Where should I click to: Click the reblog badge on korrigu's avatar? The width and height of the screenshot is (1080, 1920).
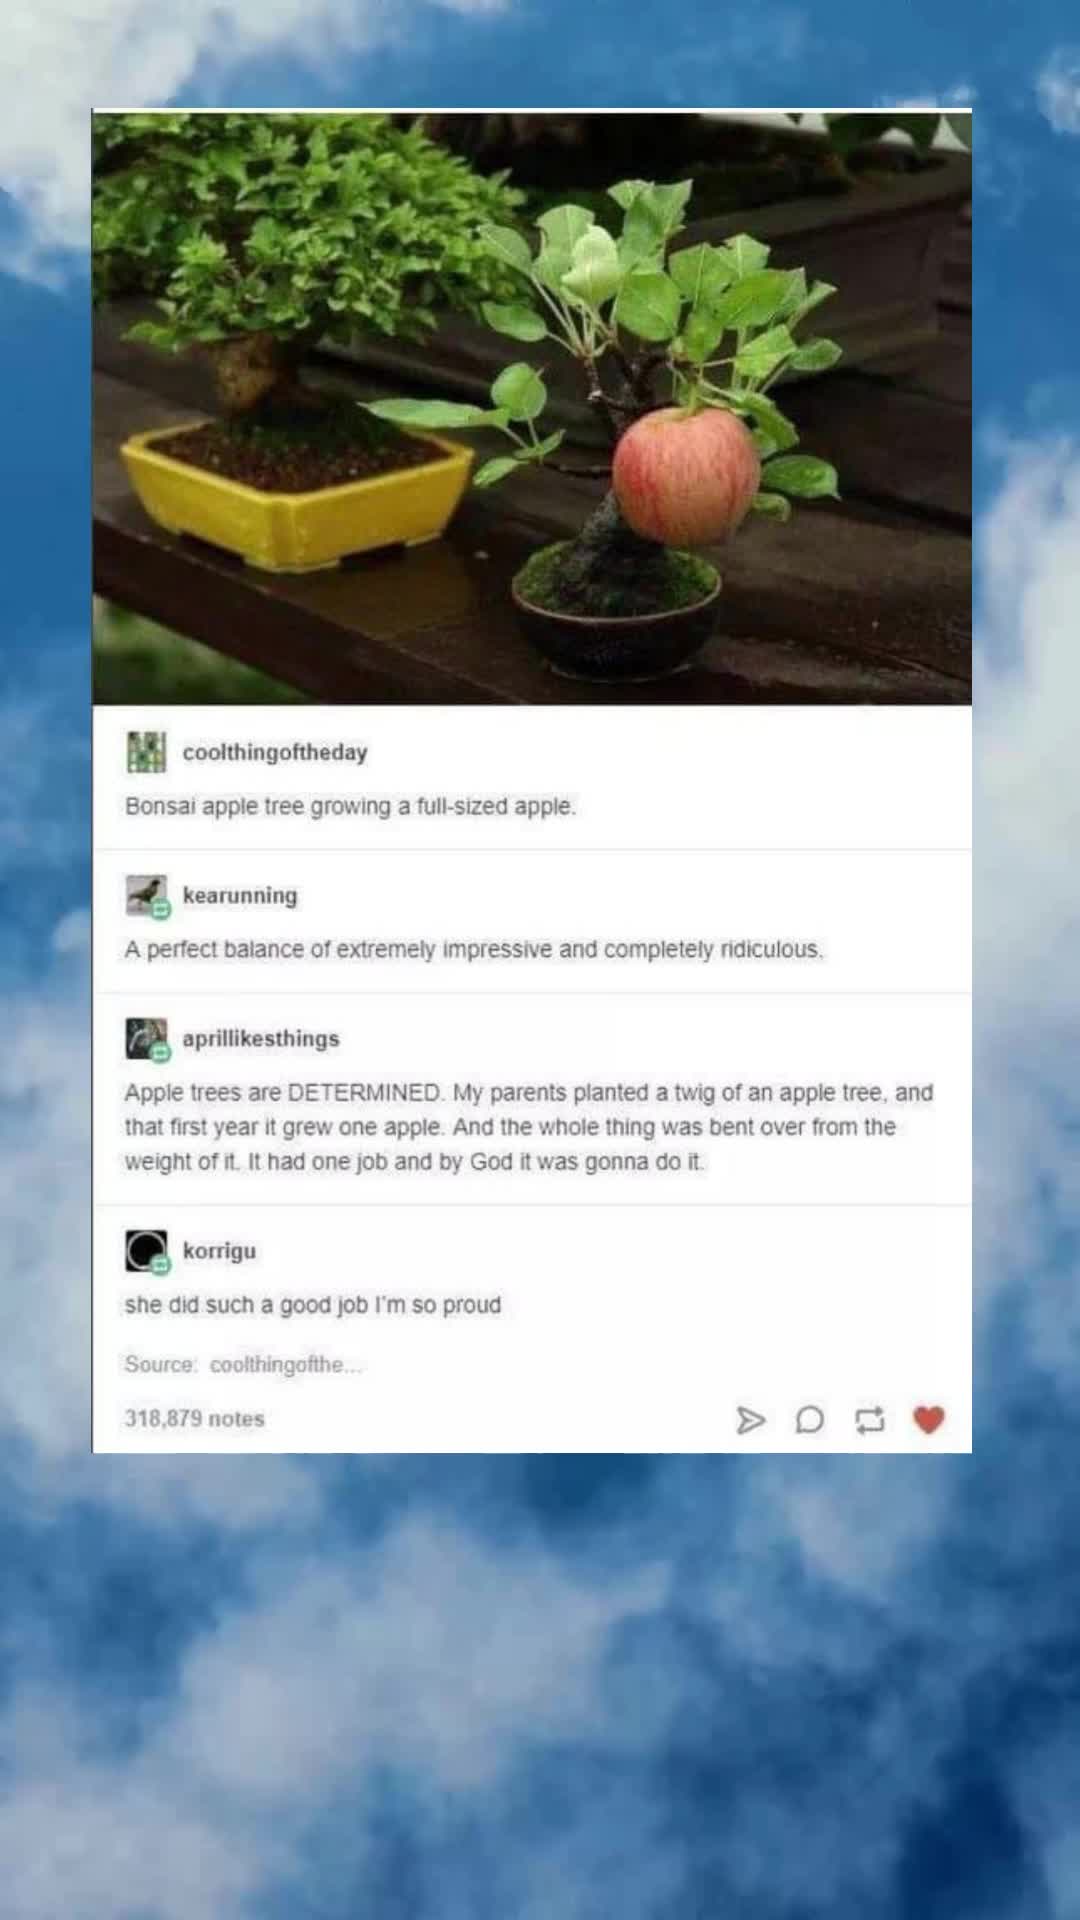click(161, 1266)
